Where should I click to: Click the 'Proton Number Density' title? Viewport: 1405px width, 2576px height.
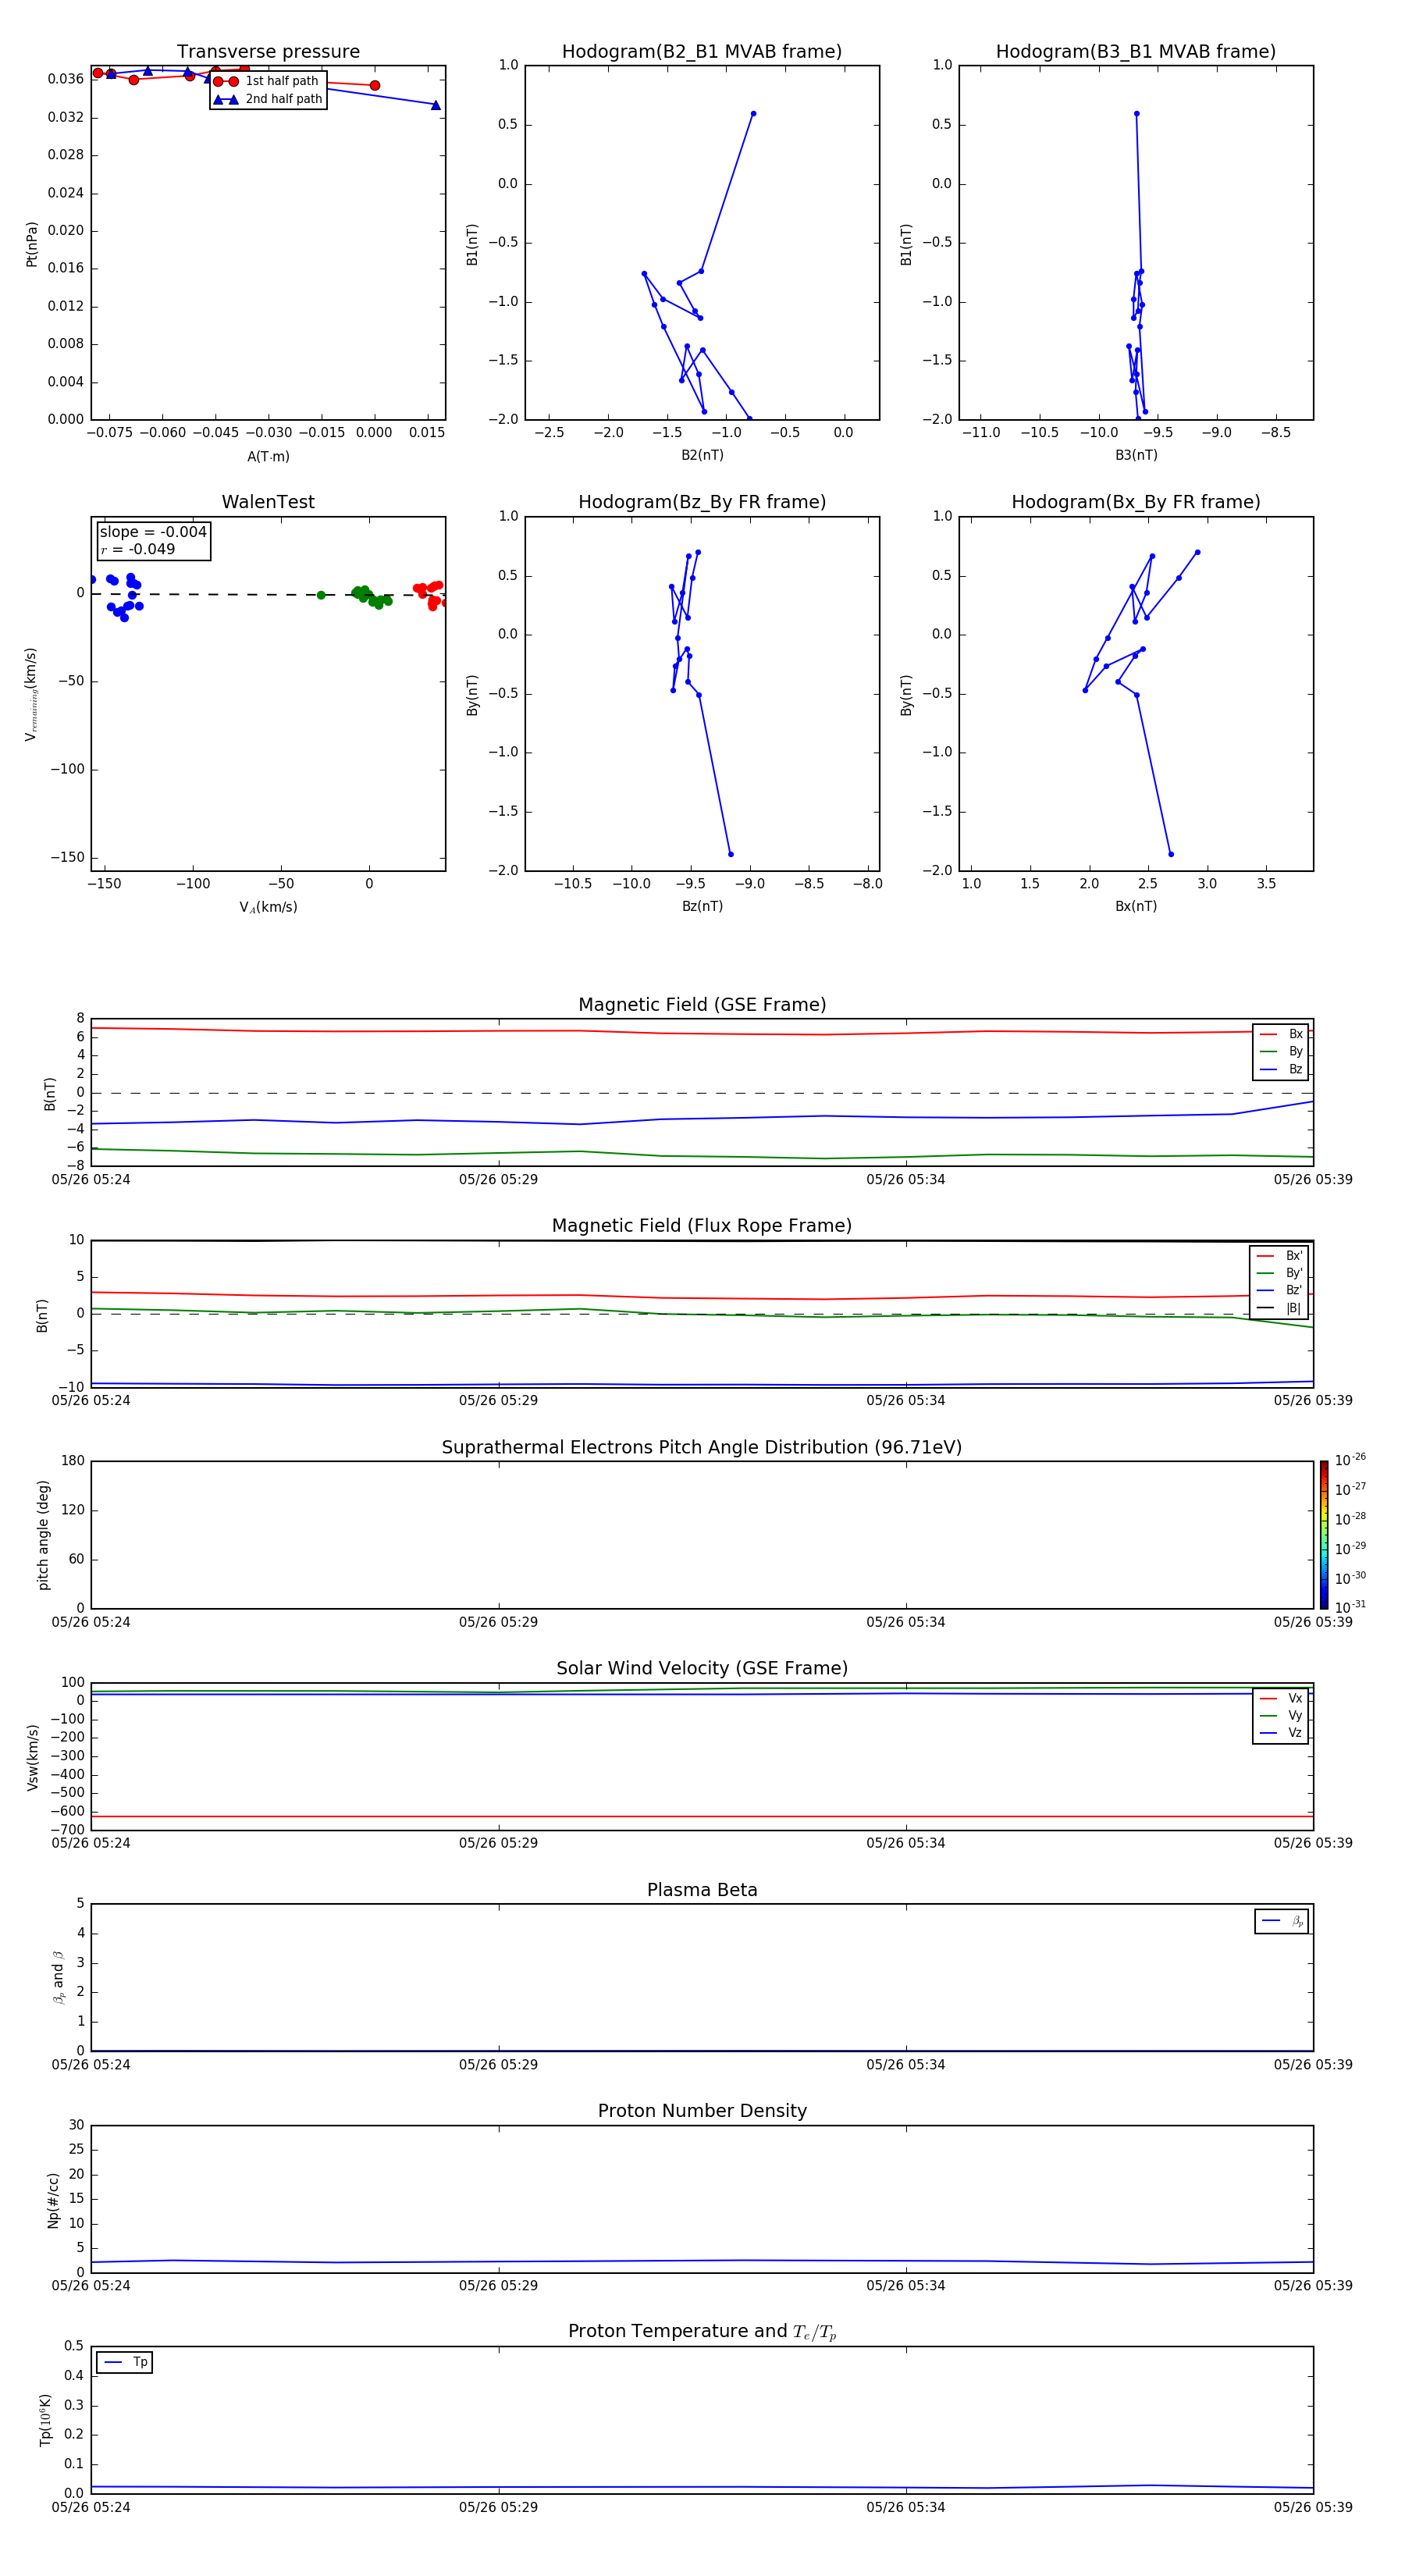click(702, 2111)
